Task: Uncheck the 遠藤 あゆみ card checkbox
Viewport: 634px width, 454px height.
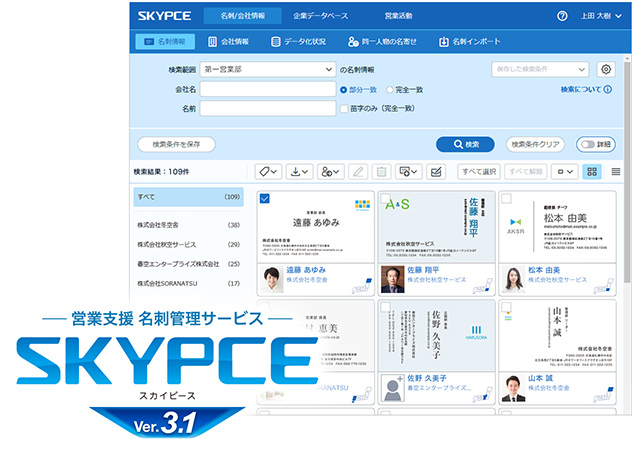Action: click(264, 198)
